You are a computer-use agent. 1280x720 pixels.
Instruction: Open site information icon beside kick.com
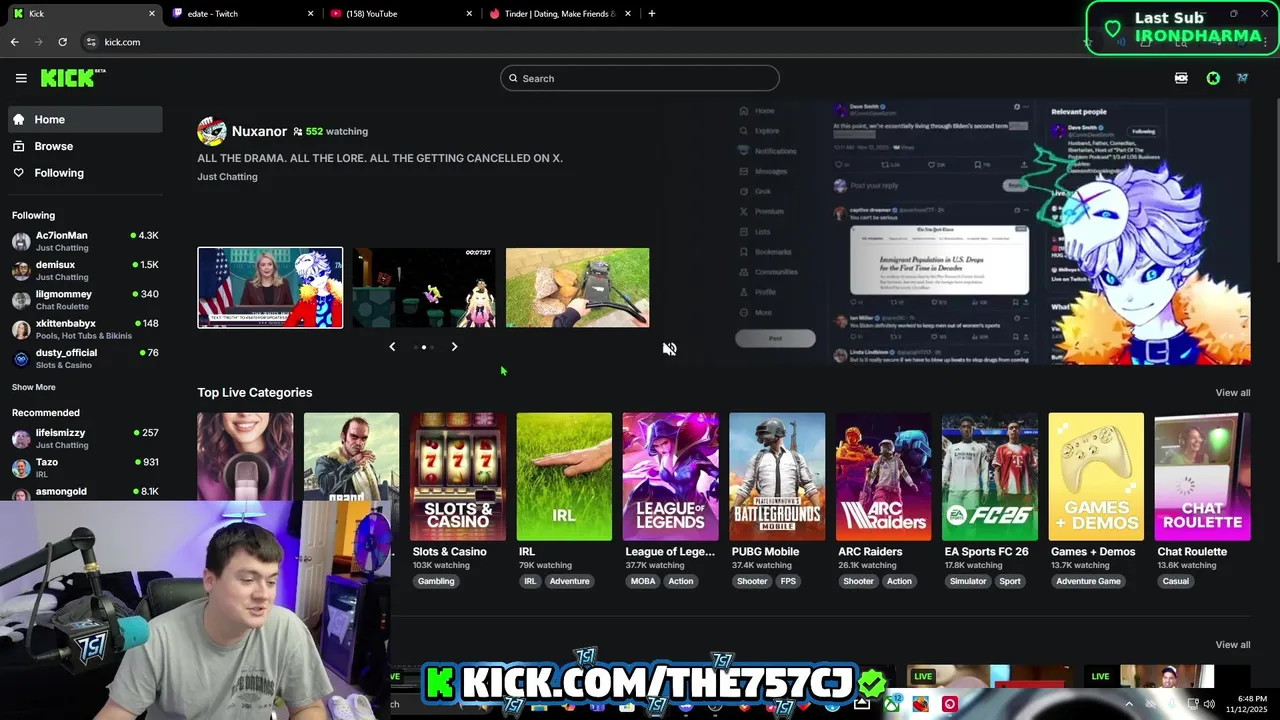coord(91,42)
